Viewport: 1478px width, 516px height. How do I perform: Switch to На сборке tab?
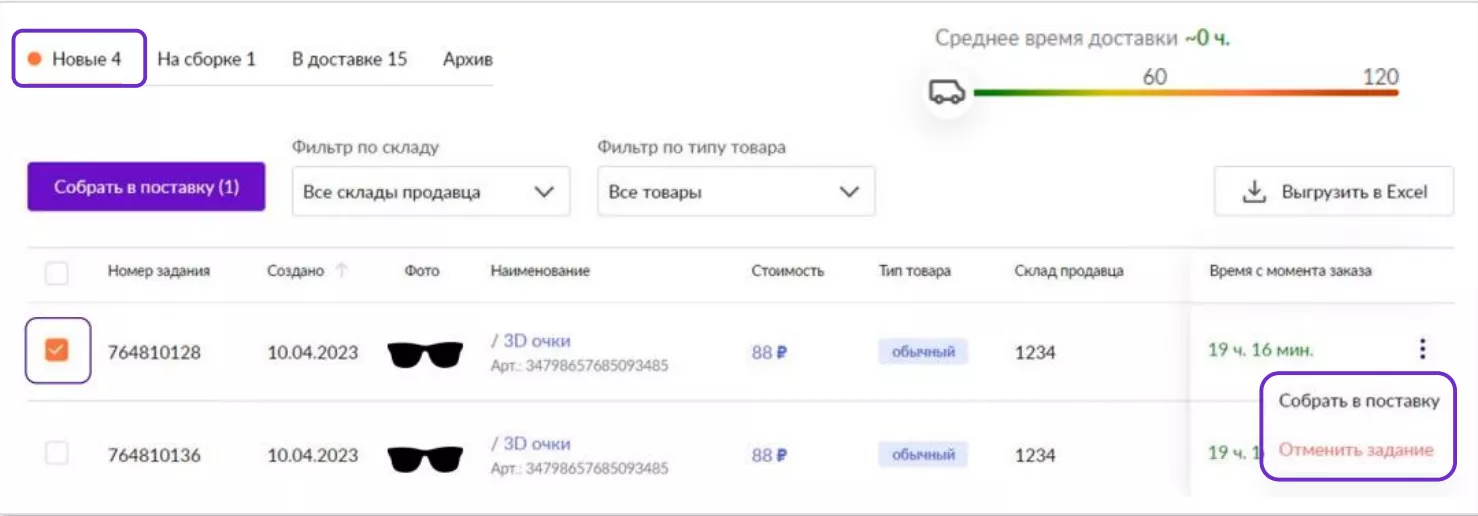(x=206, y=59)
